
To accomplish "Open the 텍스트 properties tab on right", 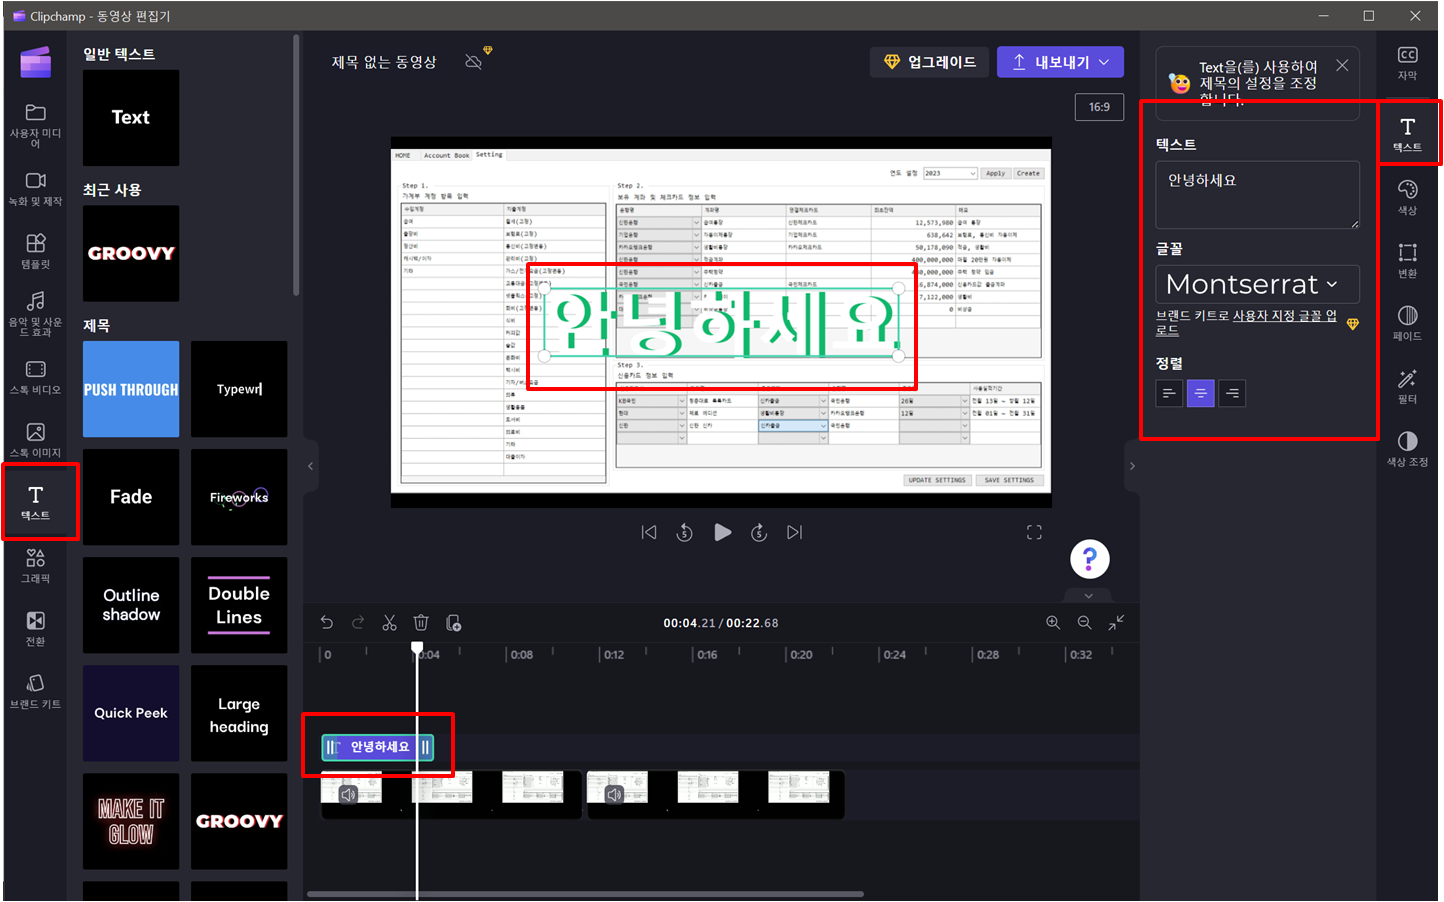I will [x=1407, y=133].
